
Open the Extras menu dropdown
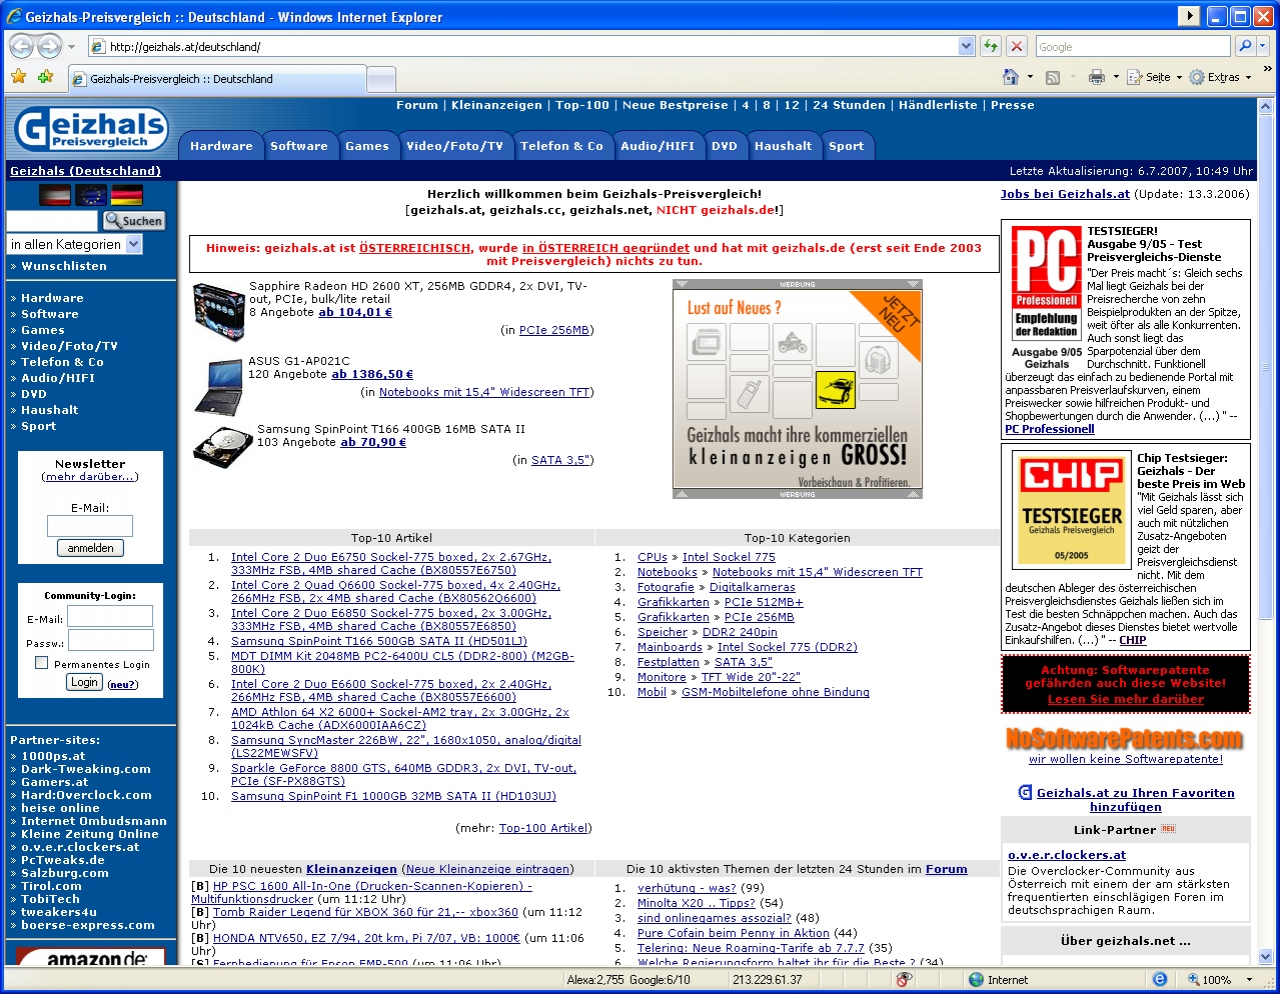(x=1220, y=77)
